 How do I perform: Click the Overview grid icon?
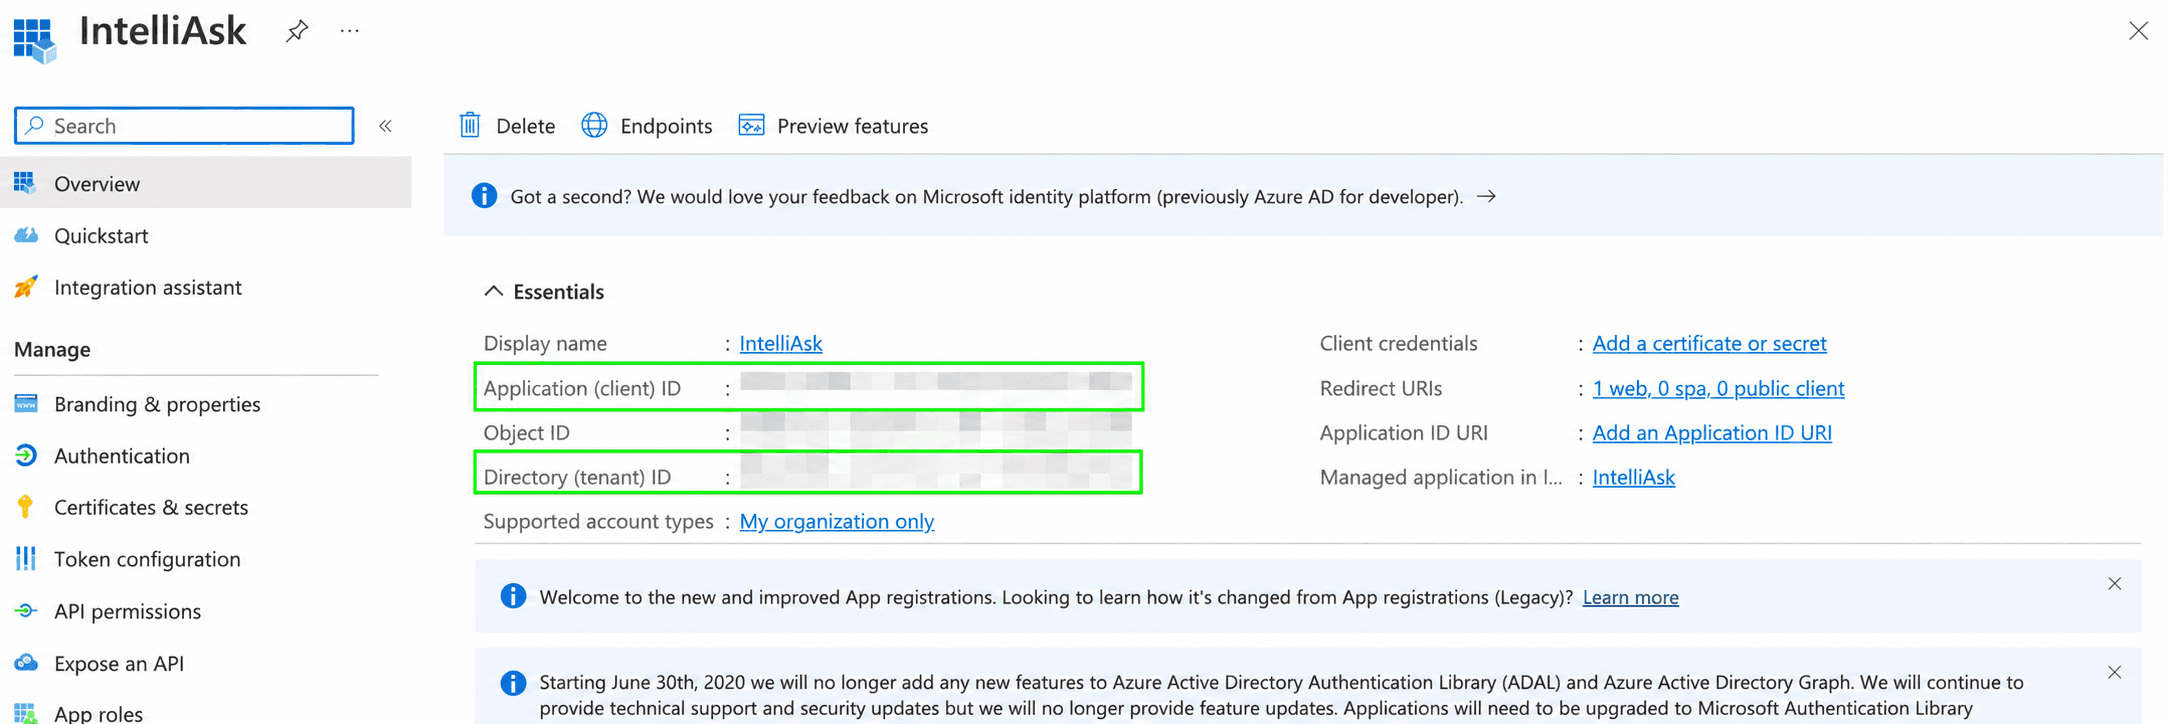pos(25,183)
